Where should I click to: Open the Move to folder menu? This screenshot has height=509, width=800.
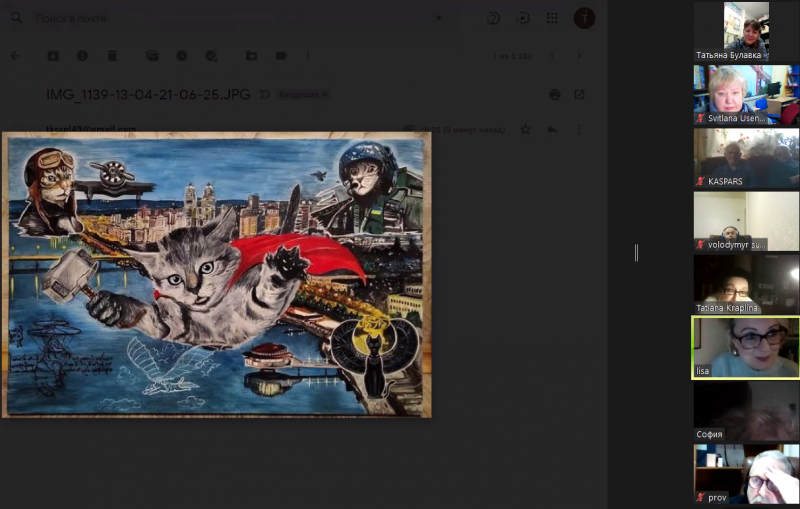click(x=252, y=56)
